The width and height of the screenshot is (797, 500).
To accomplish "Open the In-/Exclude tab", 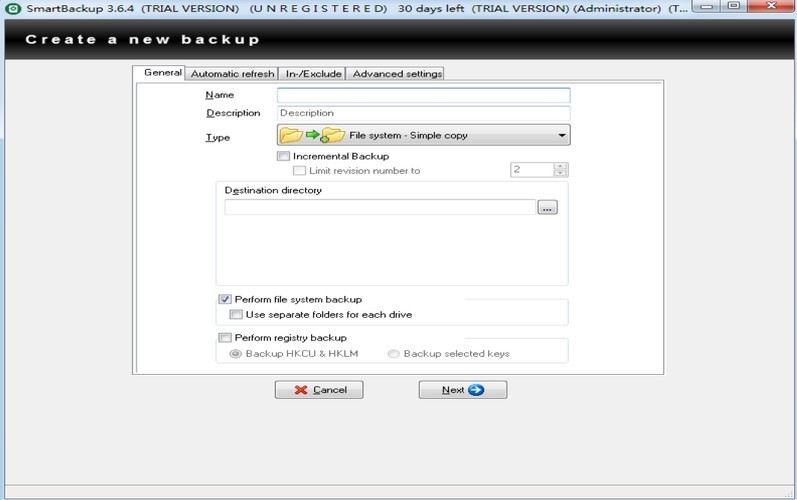I will 314,74.
